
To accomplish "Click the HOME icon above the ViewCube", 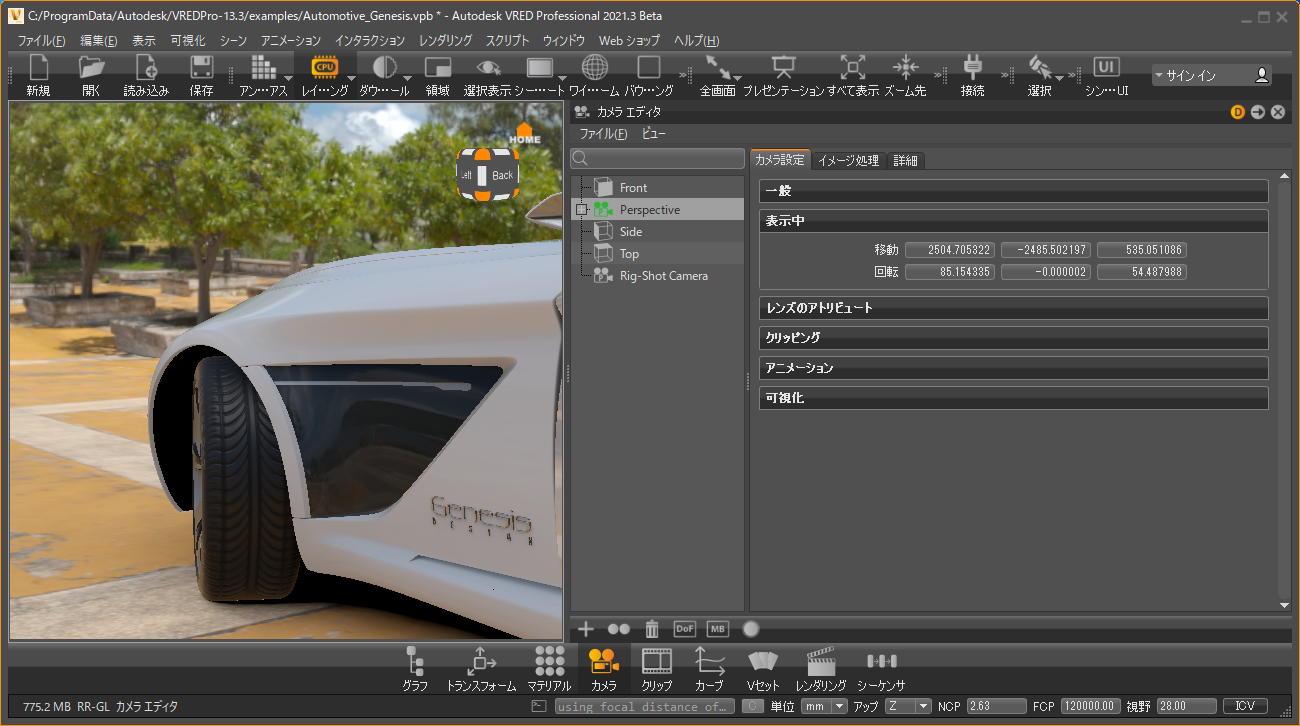I will click(525, 133).
